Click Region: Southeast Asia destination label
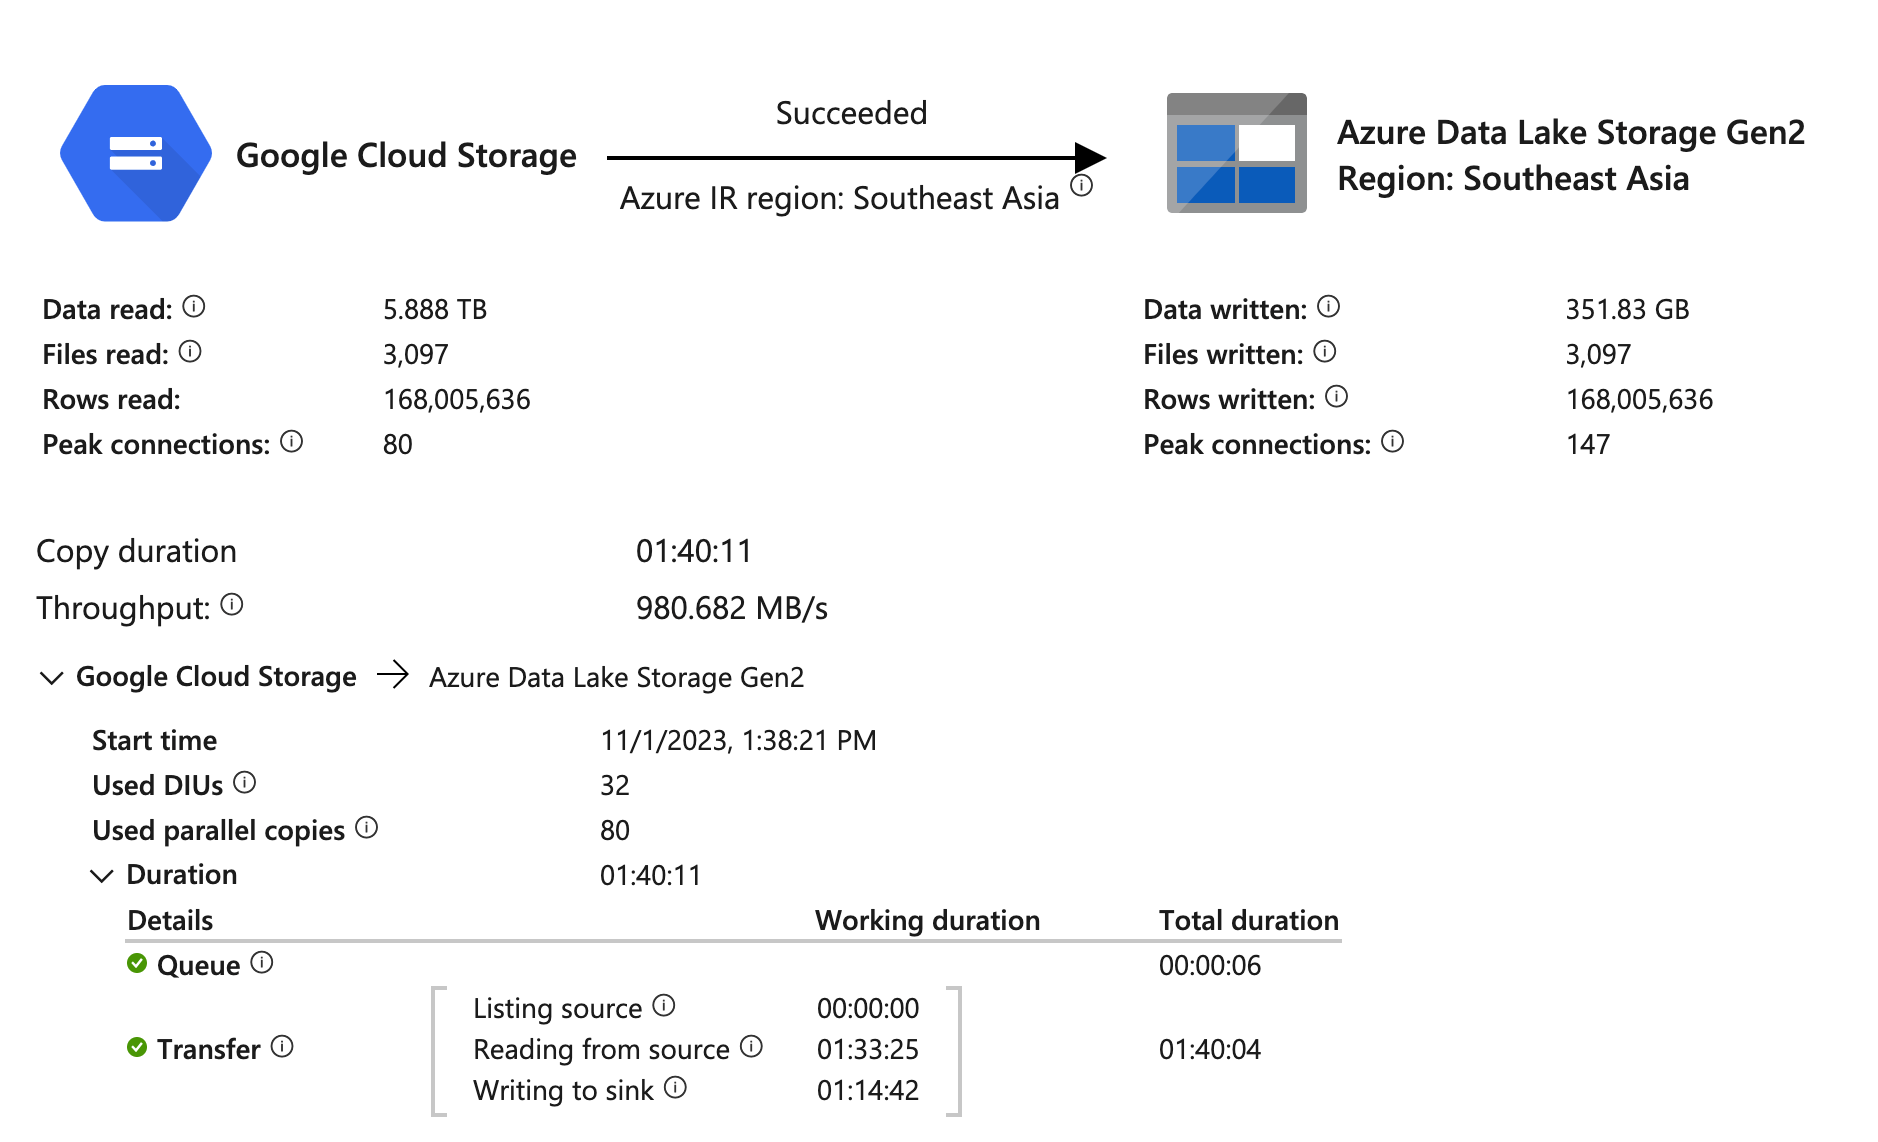Image resolution: width=1878 pixels, height=1142 pixels. point(1513,179)
